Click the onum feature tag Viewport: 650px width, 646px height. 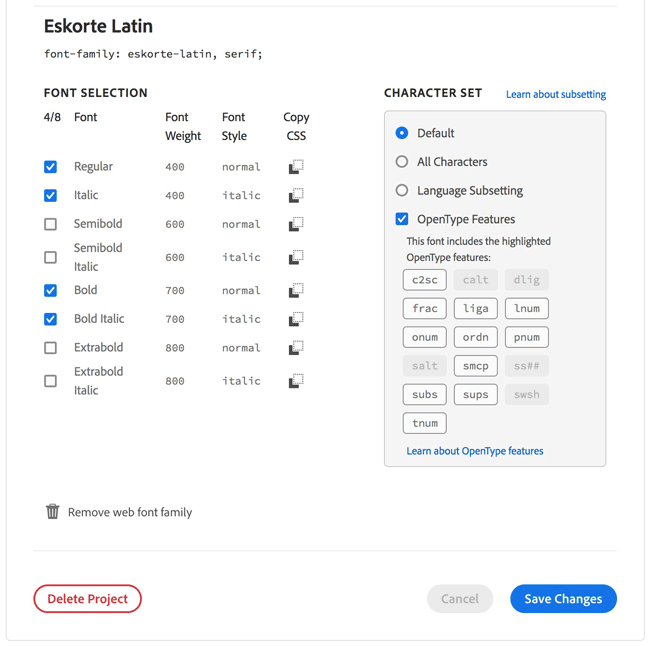point(424,337)
